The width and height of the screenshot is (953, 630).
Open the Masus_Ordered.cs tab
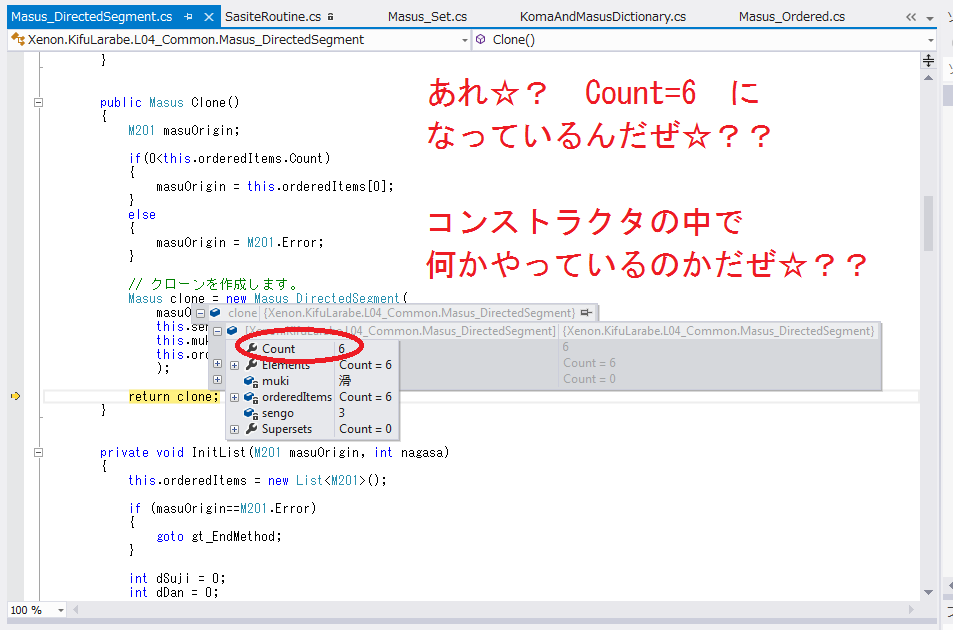(x=791, y=17)
